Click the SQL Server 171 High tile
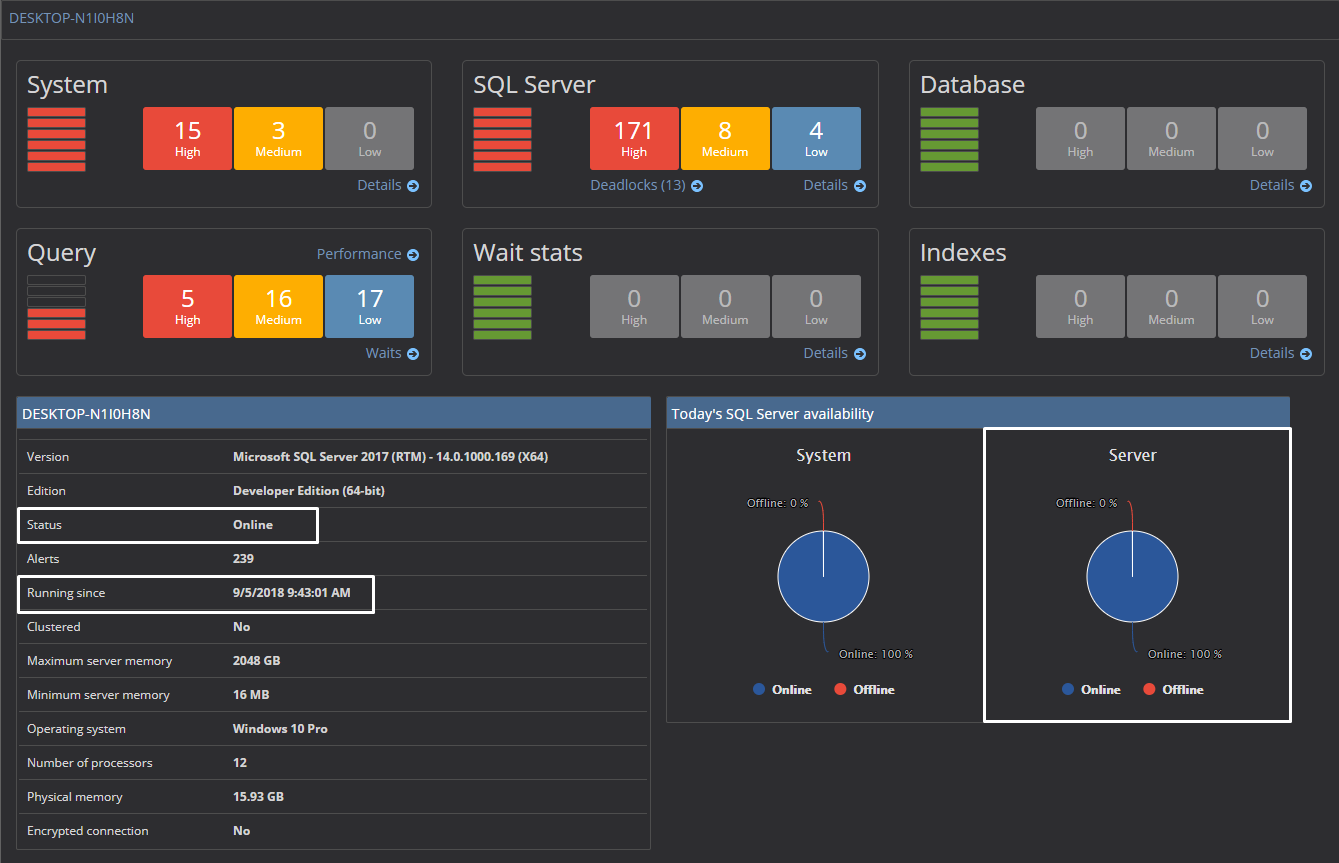Screen dimensions: 1339x863 click(634, 138)
